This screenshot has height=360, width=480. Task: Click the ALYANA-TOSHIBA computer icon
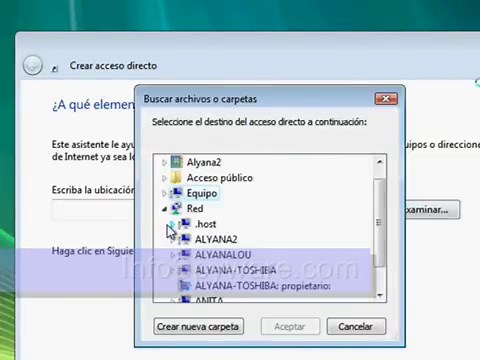click(x=184, y=270)
